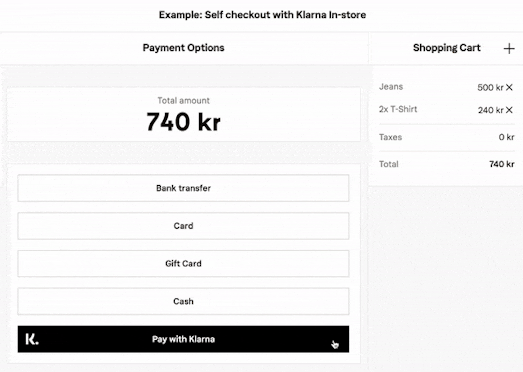523x372 pixels.
Task: Add item with the plus icon
Action: point(509,49)
